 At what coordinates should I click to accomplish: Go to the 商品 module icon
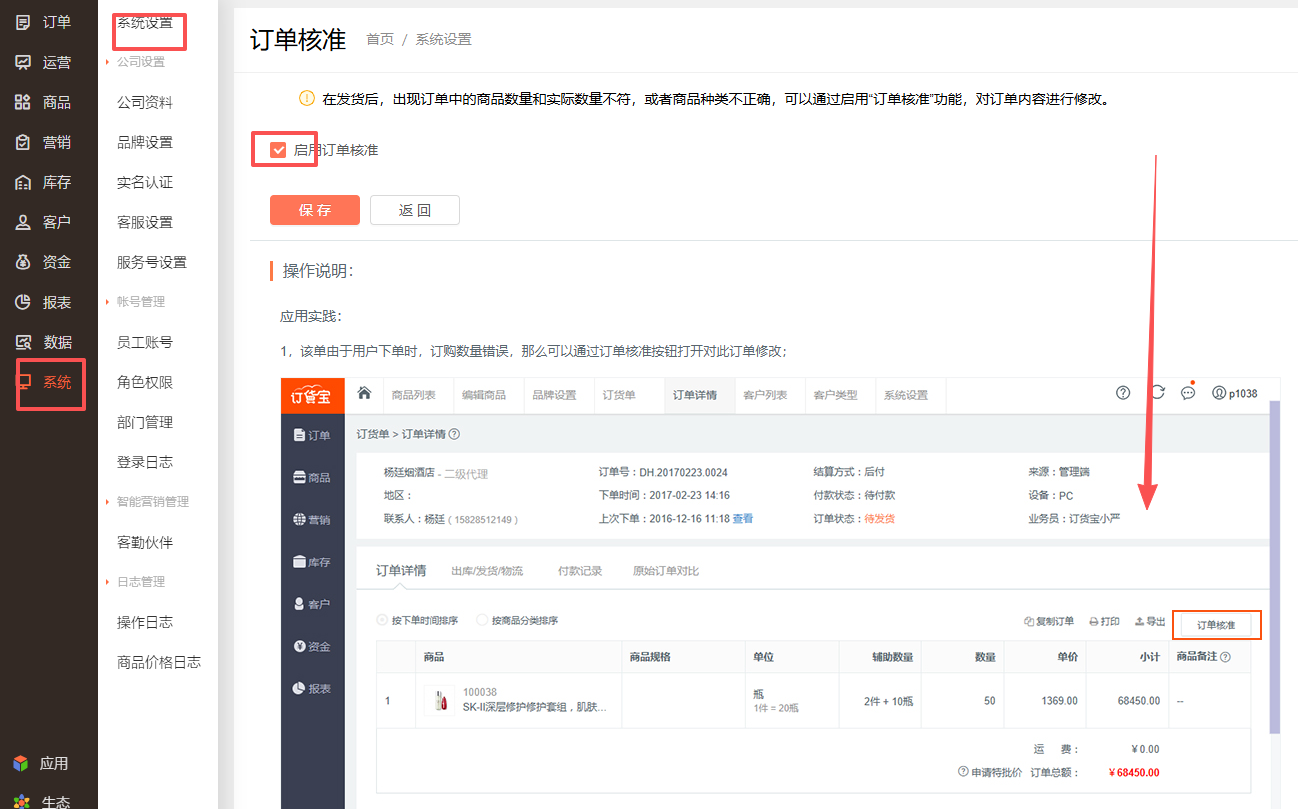coord(23,102)
